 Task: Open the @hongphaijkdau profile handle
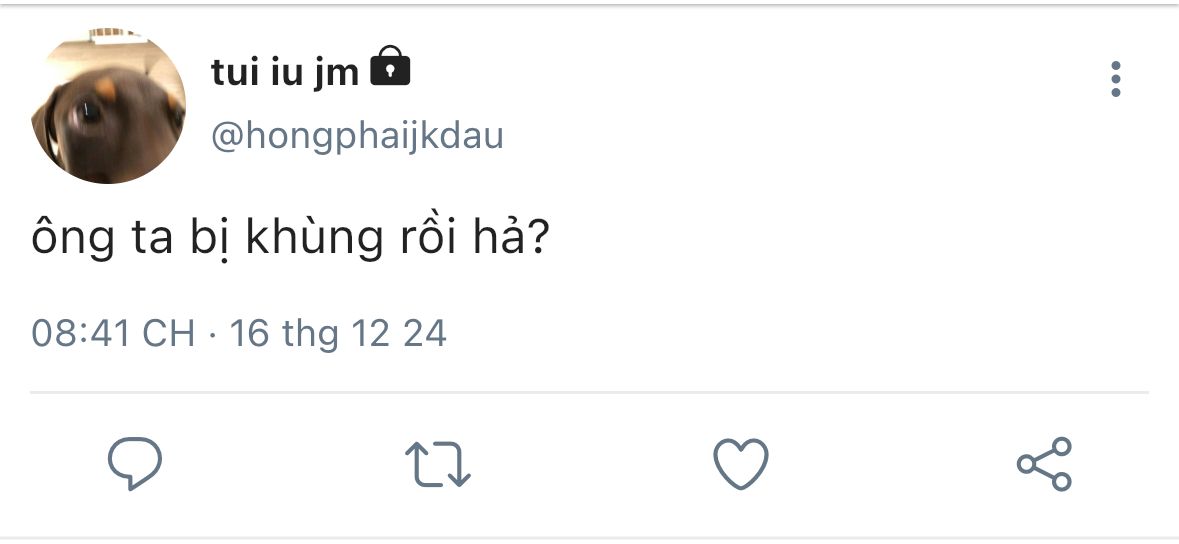coord(357,136)
